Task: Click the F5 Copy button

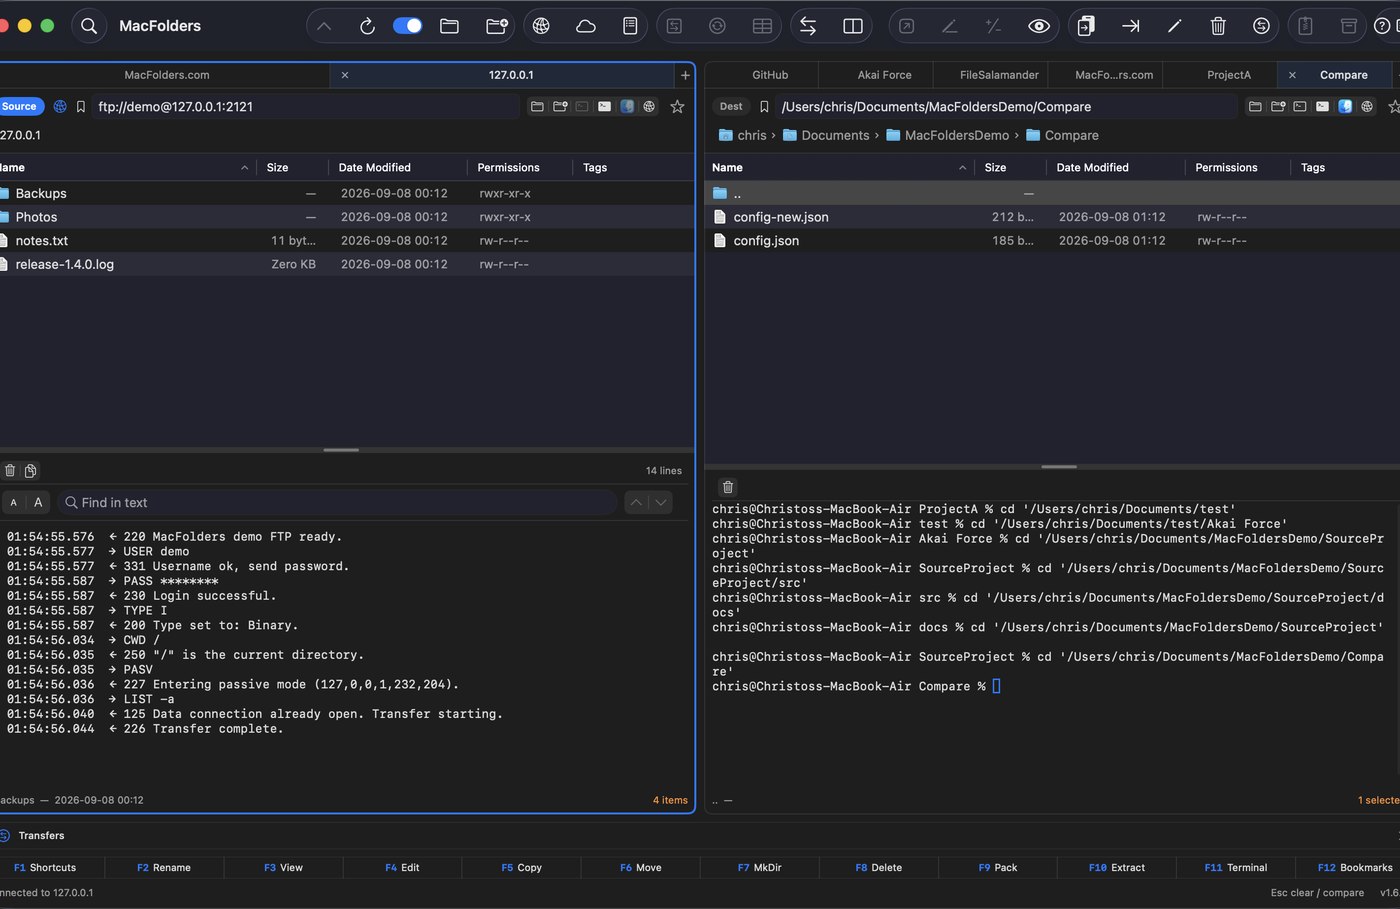Action: pyautogui.click(x=521, y=867)
